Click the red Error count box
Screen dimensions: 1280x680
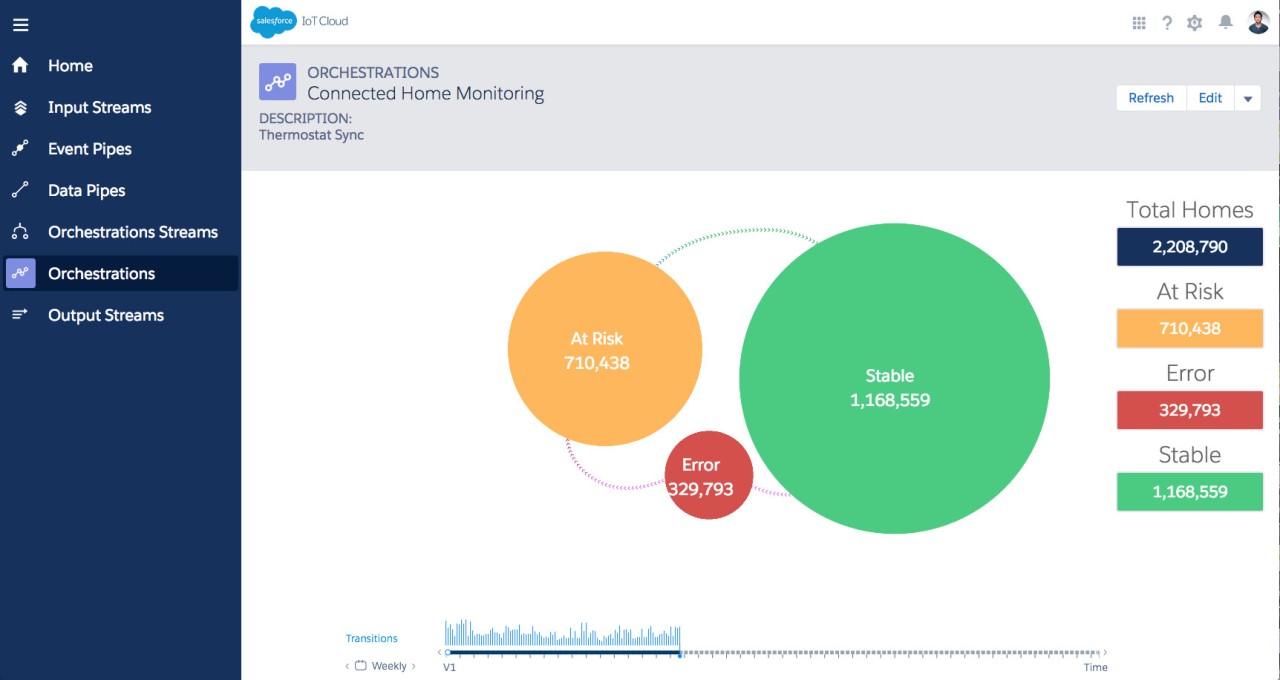(1189, 410)
